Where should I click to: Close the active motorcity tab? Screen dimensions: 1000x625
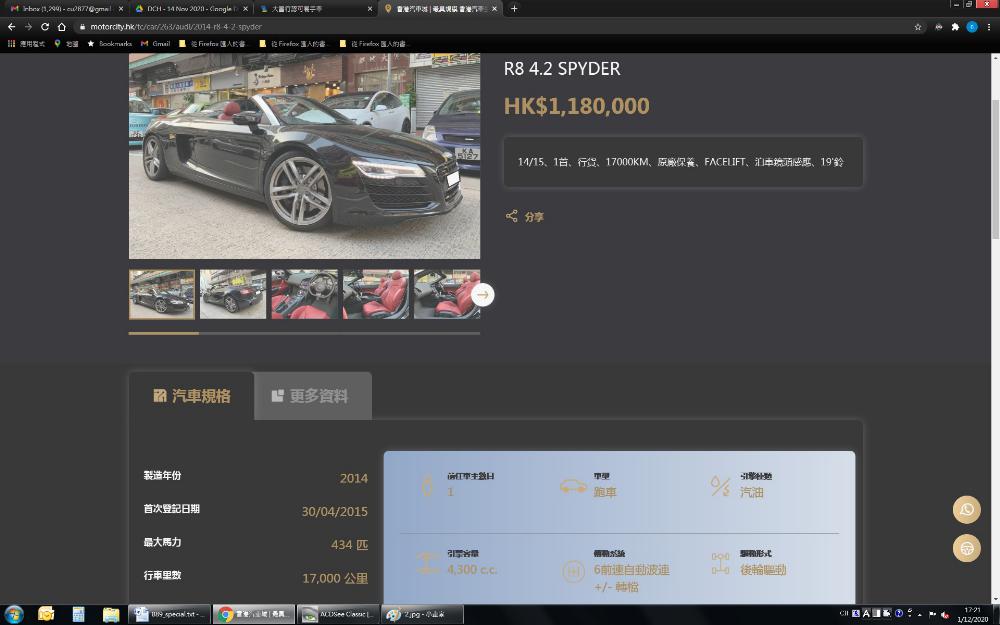[x=494, y=9]
